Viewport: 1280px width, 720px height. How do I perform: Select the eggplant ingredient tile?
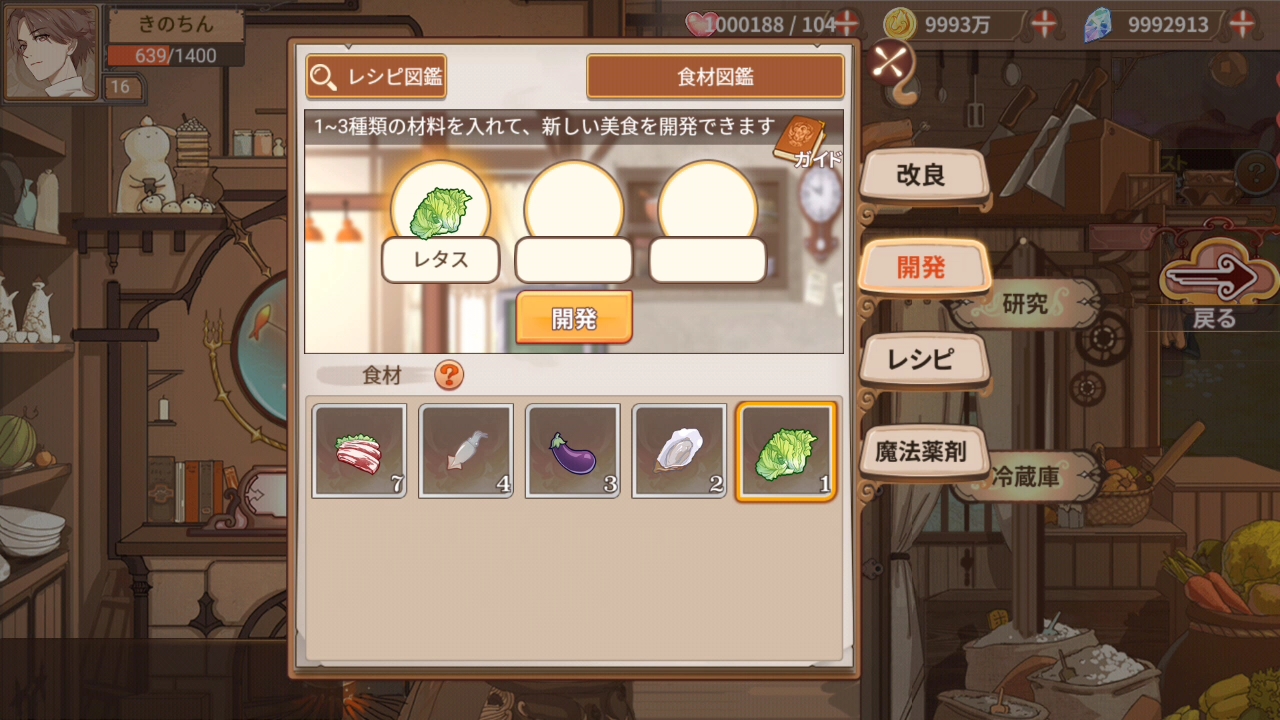tap(573, 451)
